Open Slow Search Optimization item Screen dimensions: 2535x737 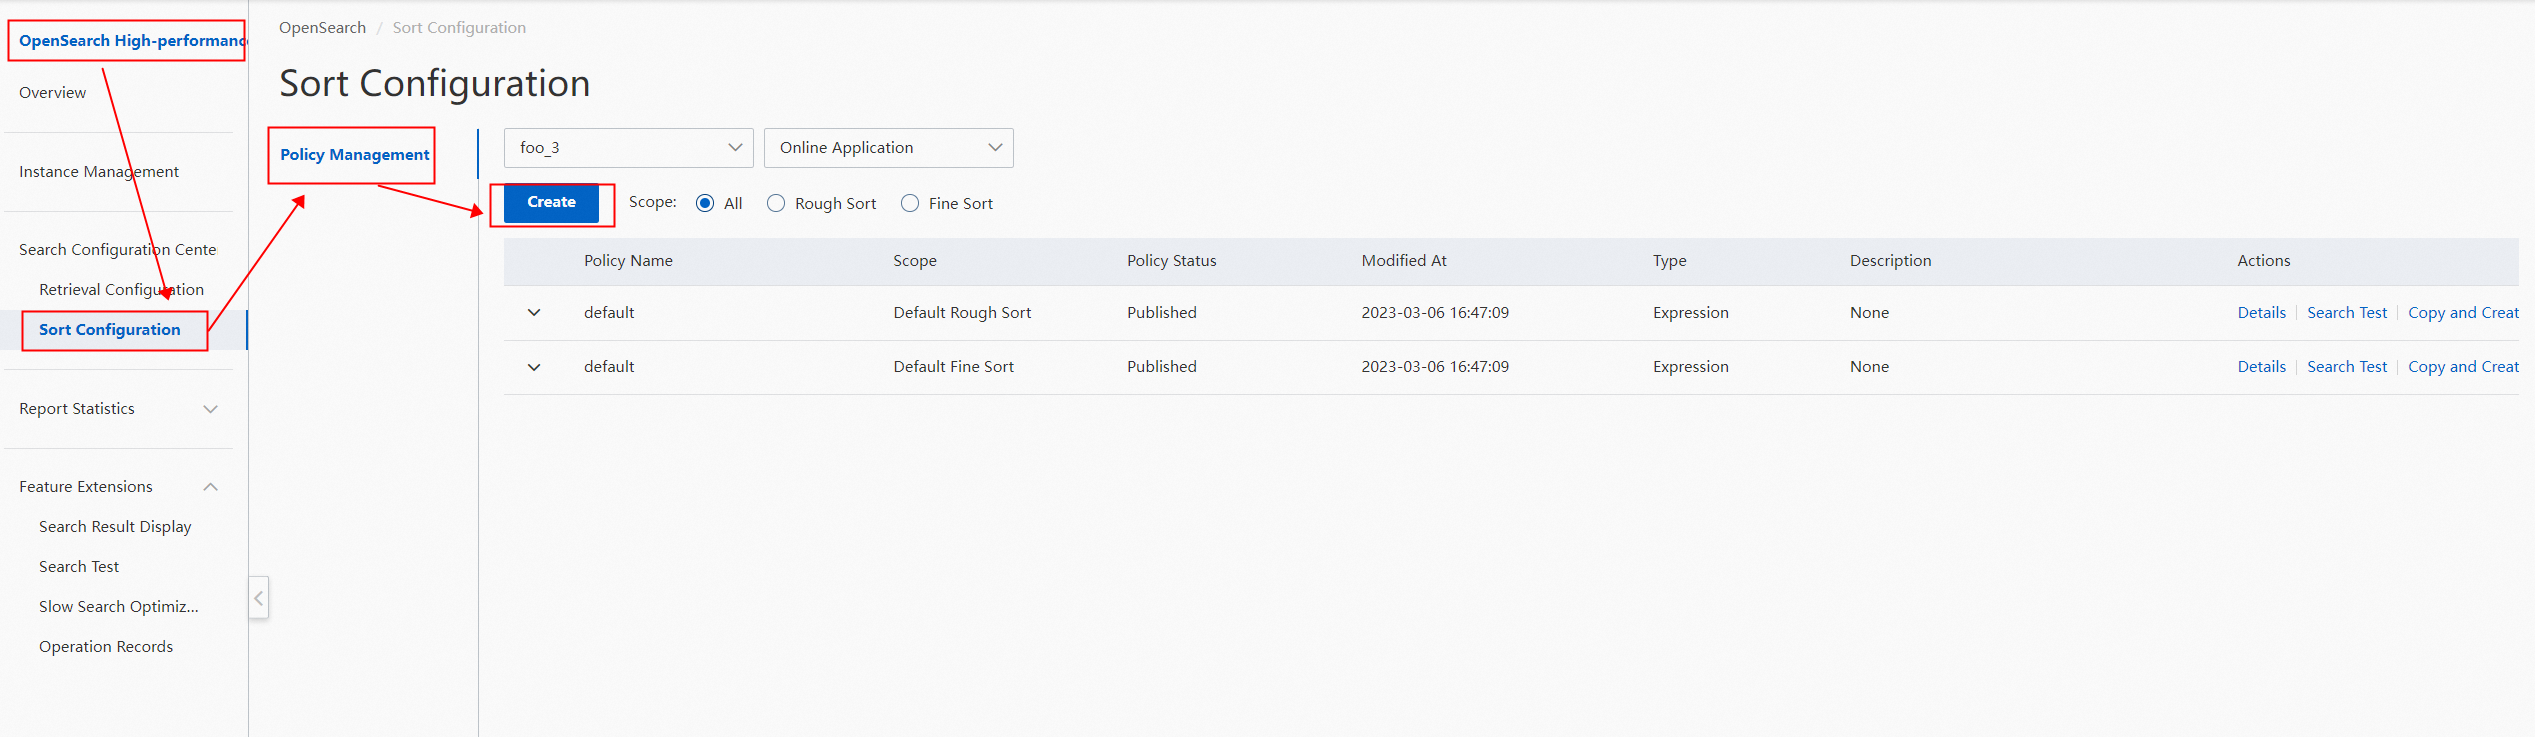(x=119, y=607)
